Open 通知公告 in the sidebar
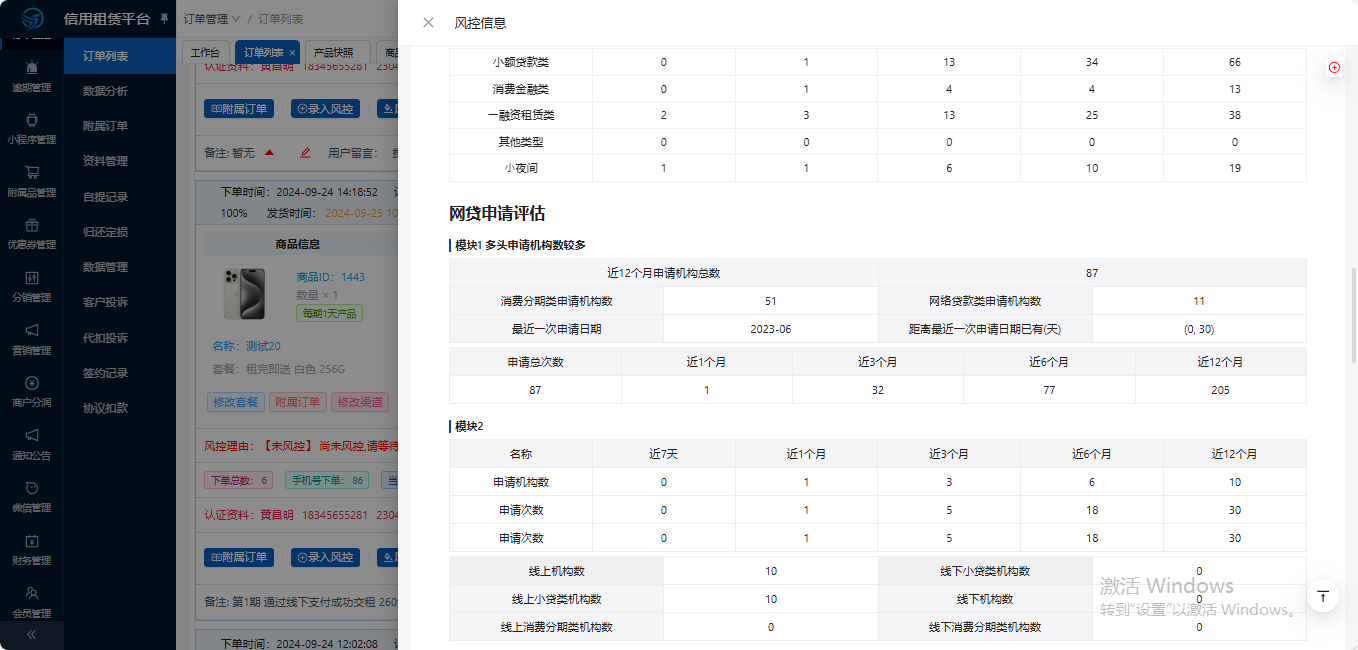The height and width of the screenshot is (650, 1358). (31, 444)
